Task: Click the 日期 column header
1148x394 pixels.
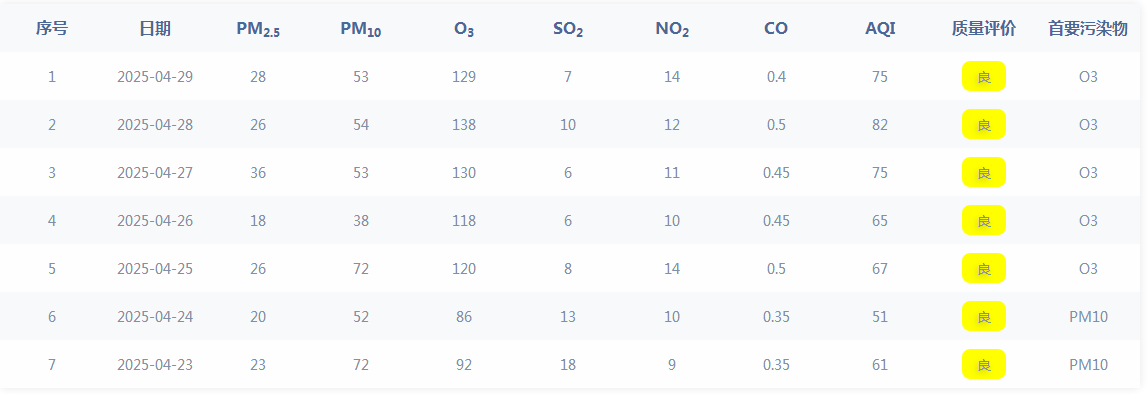Action: tap(155, 29)
